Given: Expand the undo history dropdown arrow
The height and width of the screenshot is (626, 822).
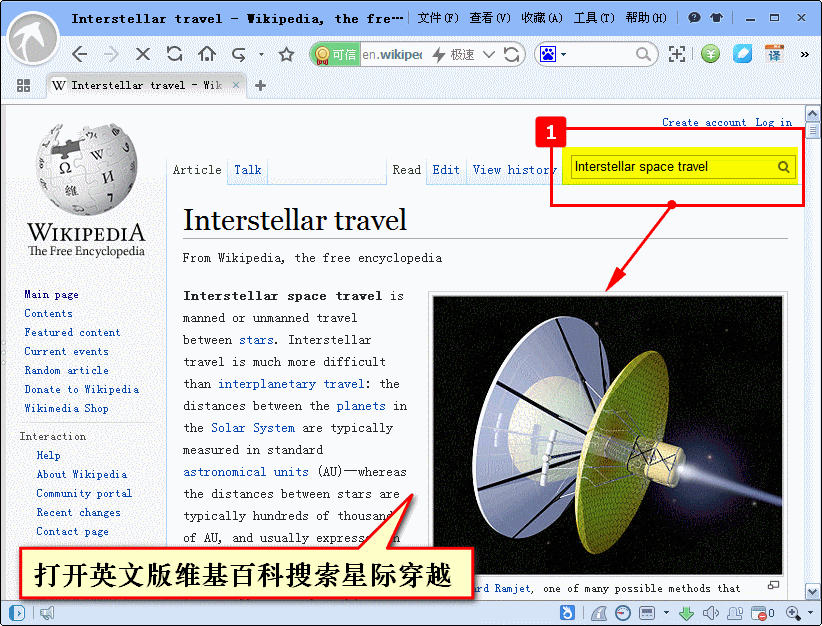Looking at the screenshot, I should (x=261, y=54).
